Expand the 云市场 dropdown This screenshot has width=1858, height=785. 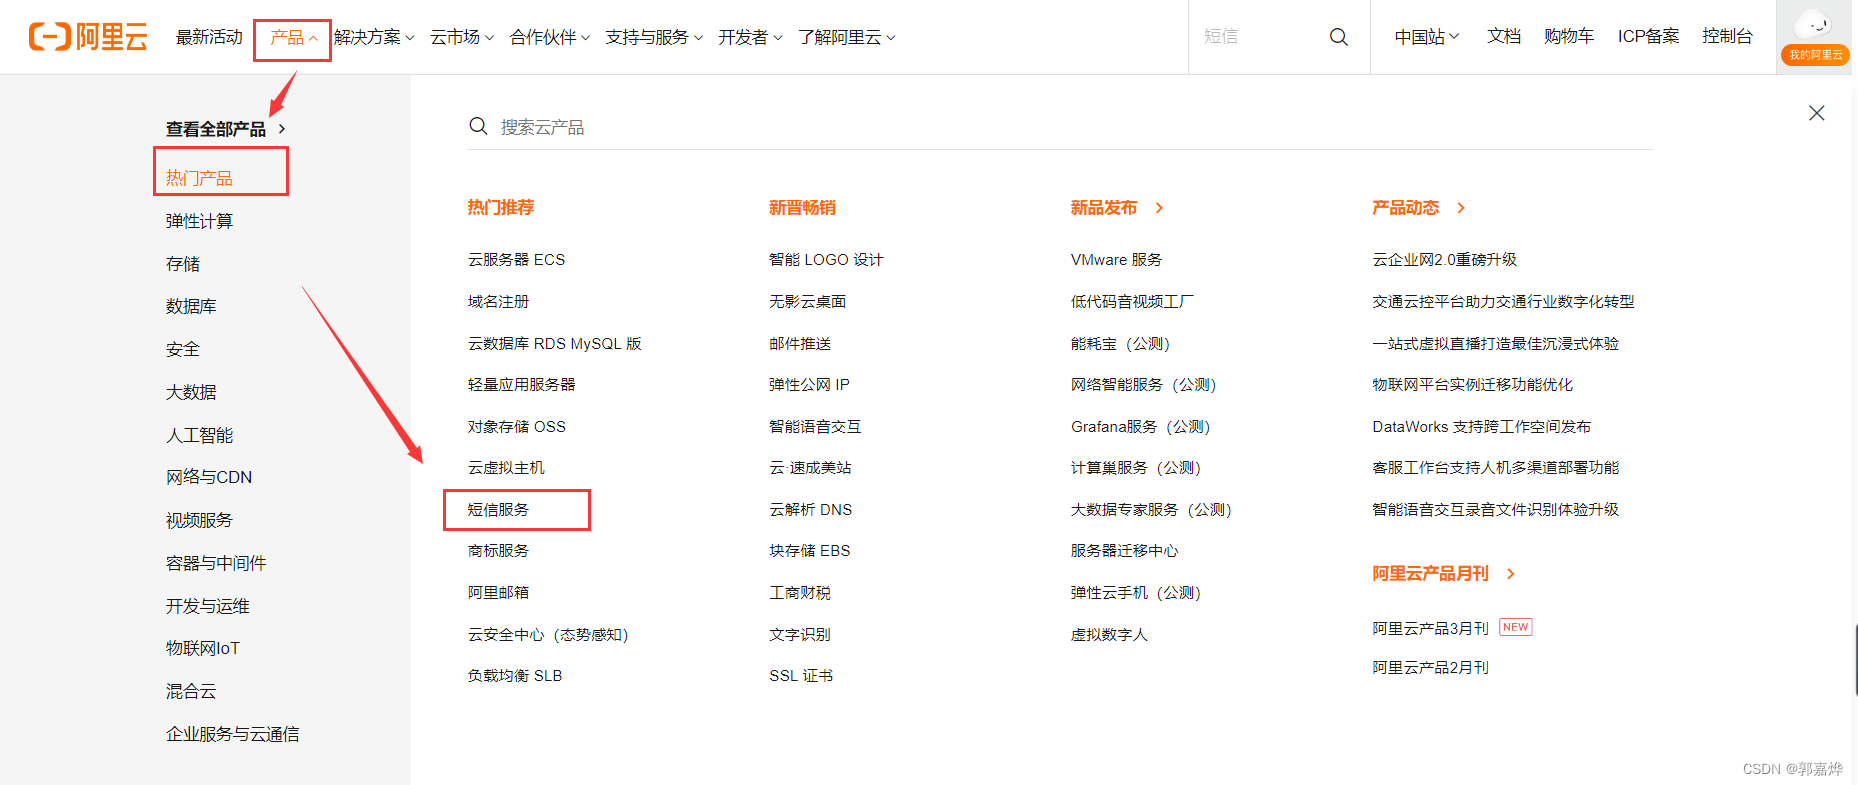462,38
